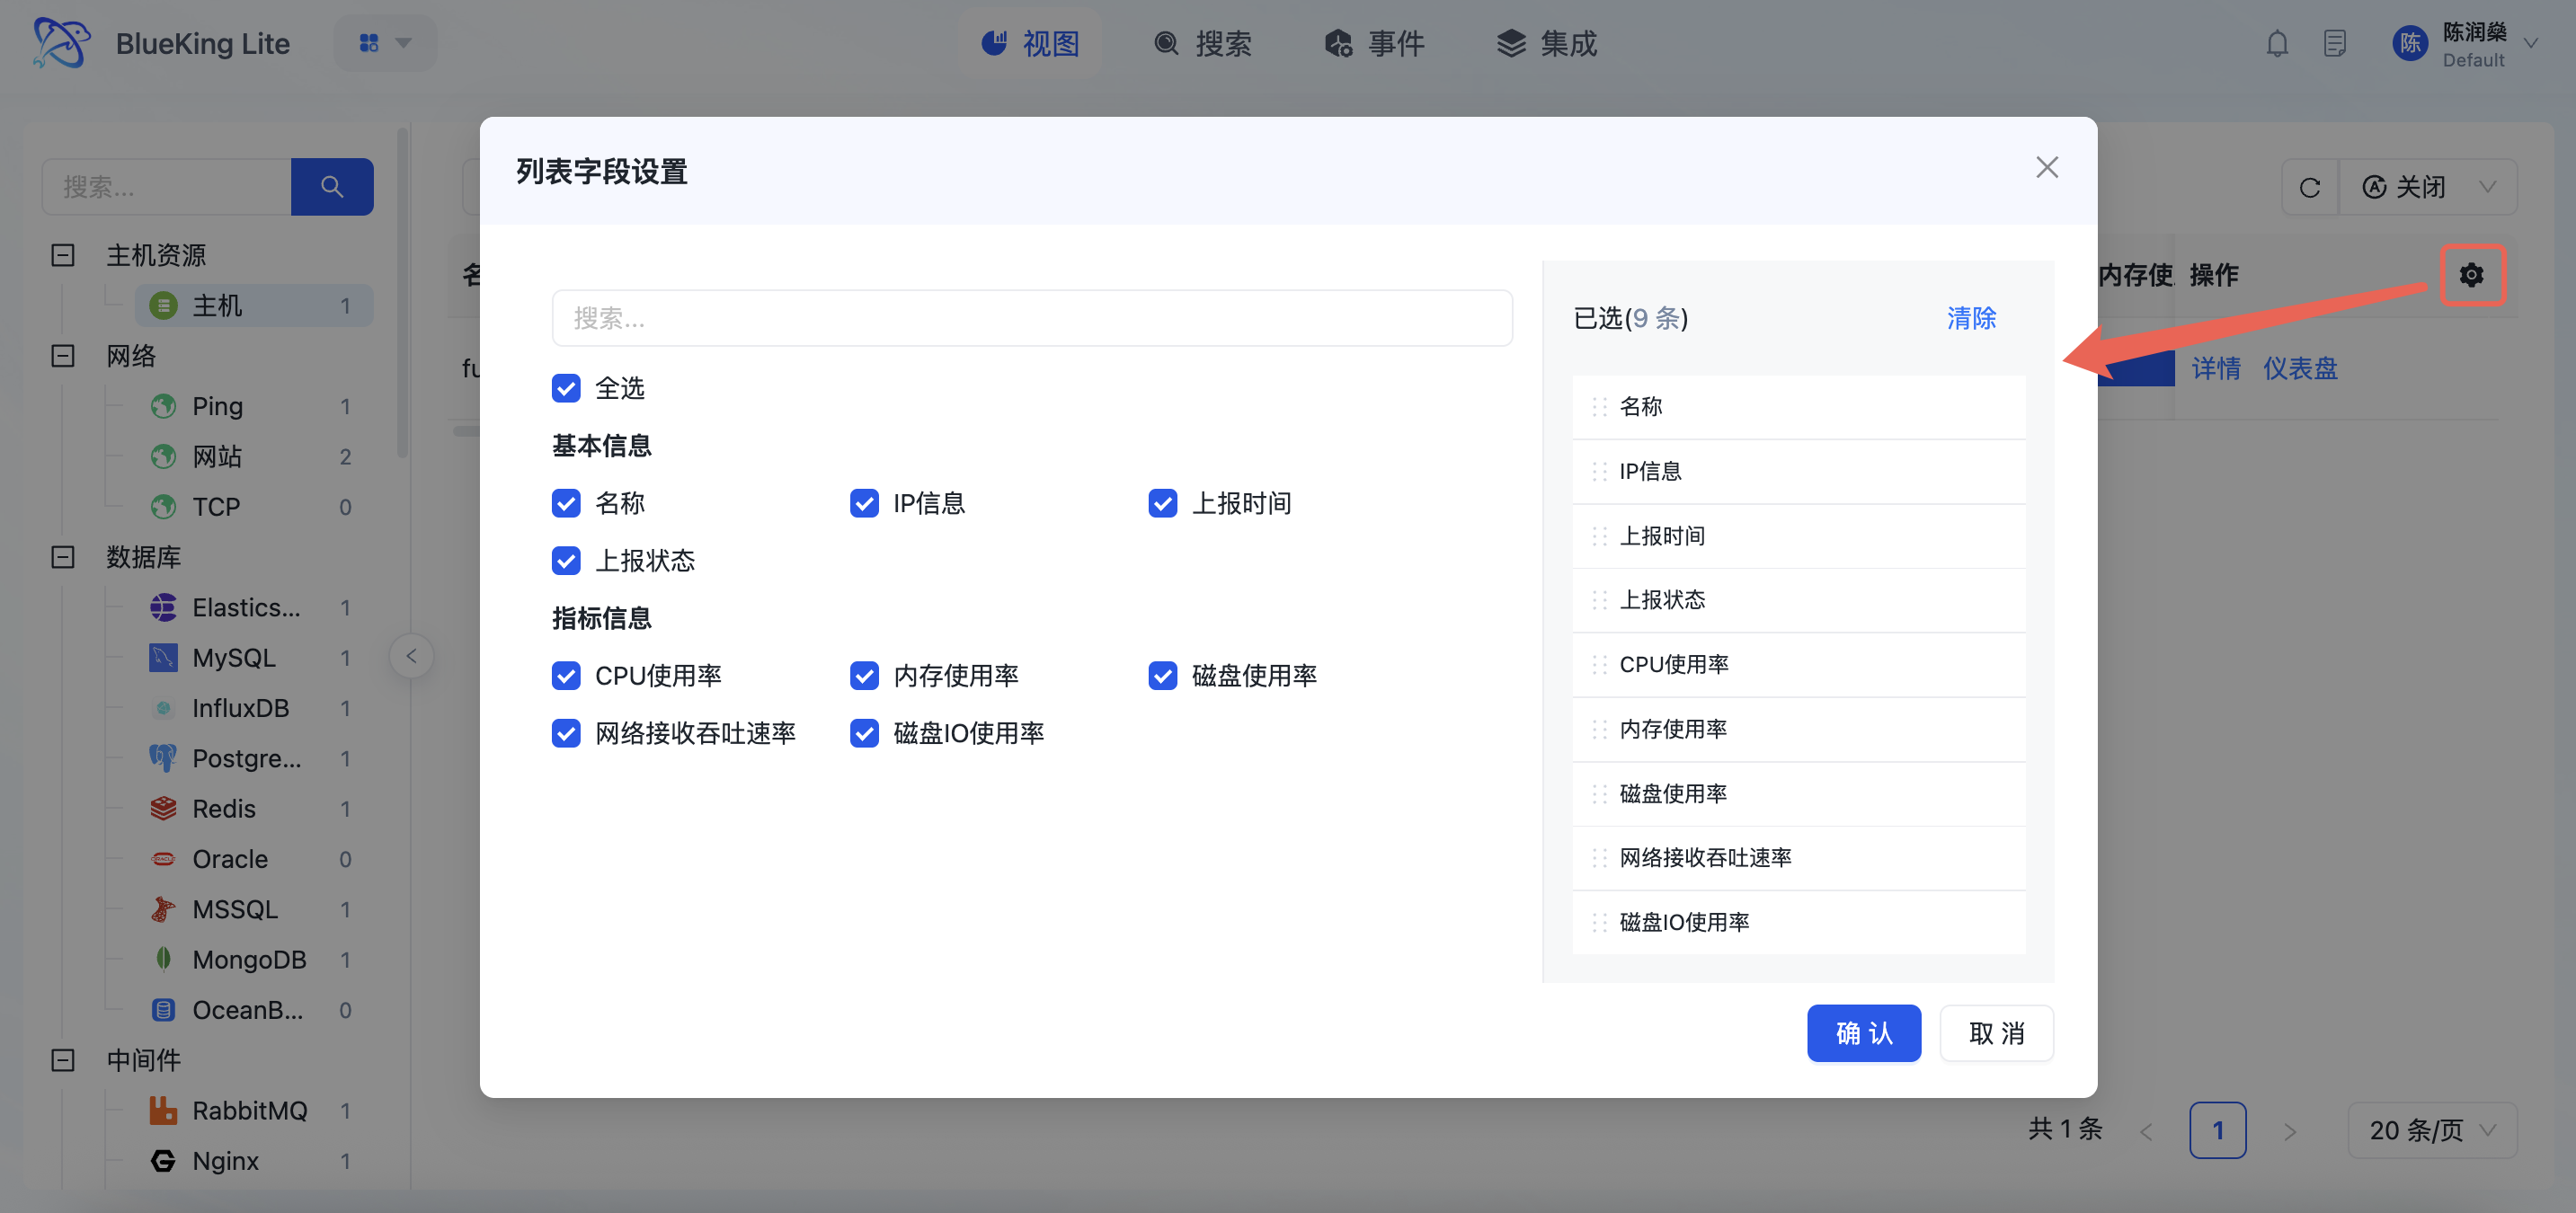Uncheck the 磁盘使用率 checkbox
This screenshot has width=2576, height=1213.
click(1163, 676)
